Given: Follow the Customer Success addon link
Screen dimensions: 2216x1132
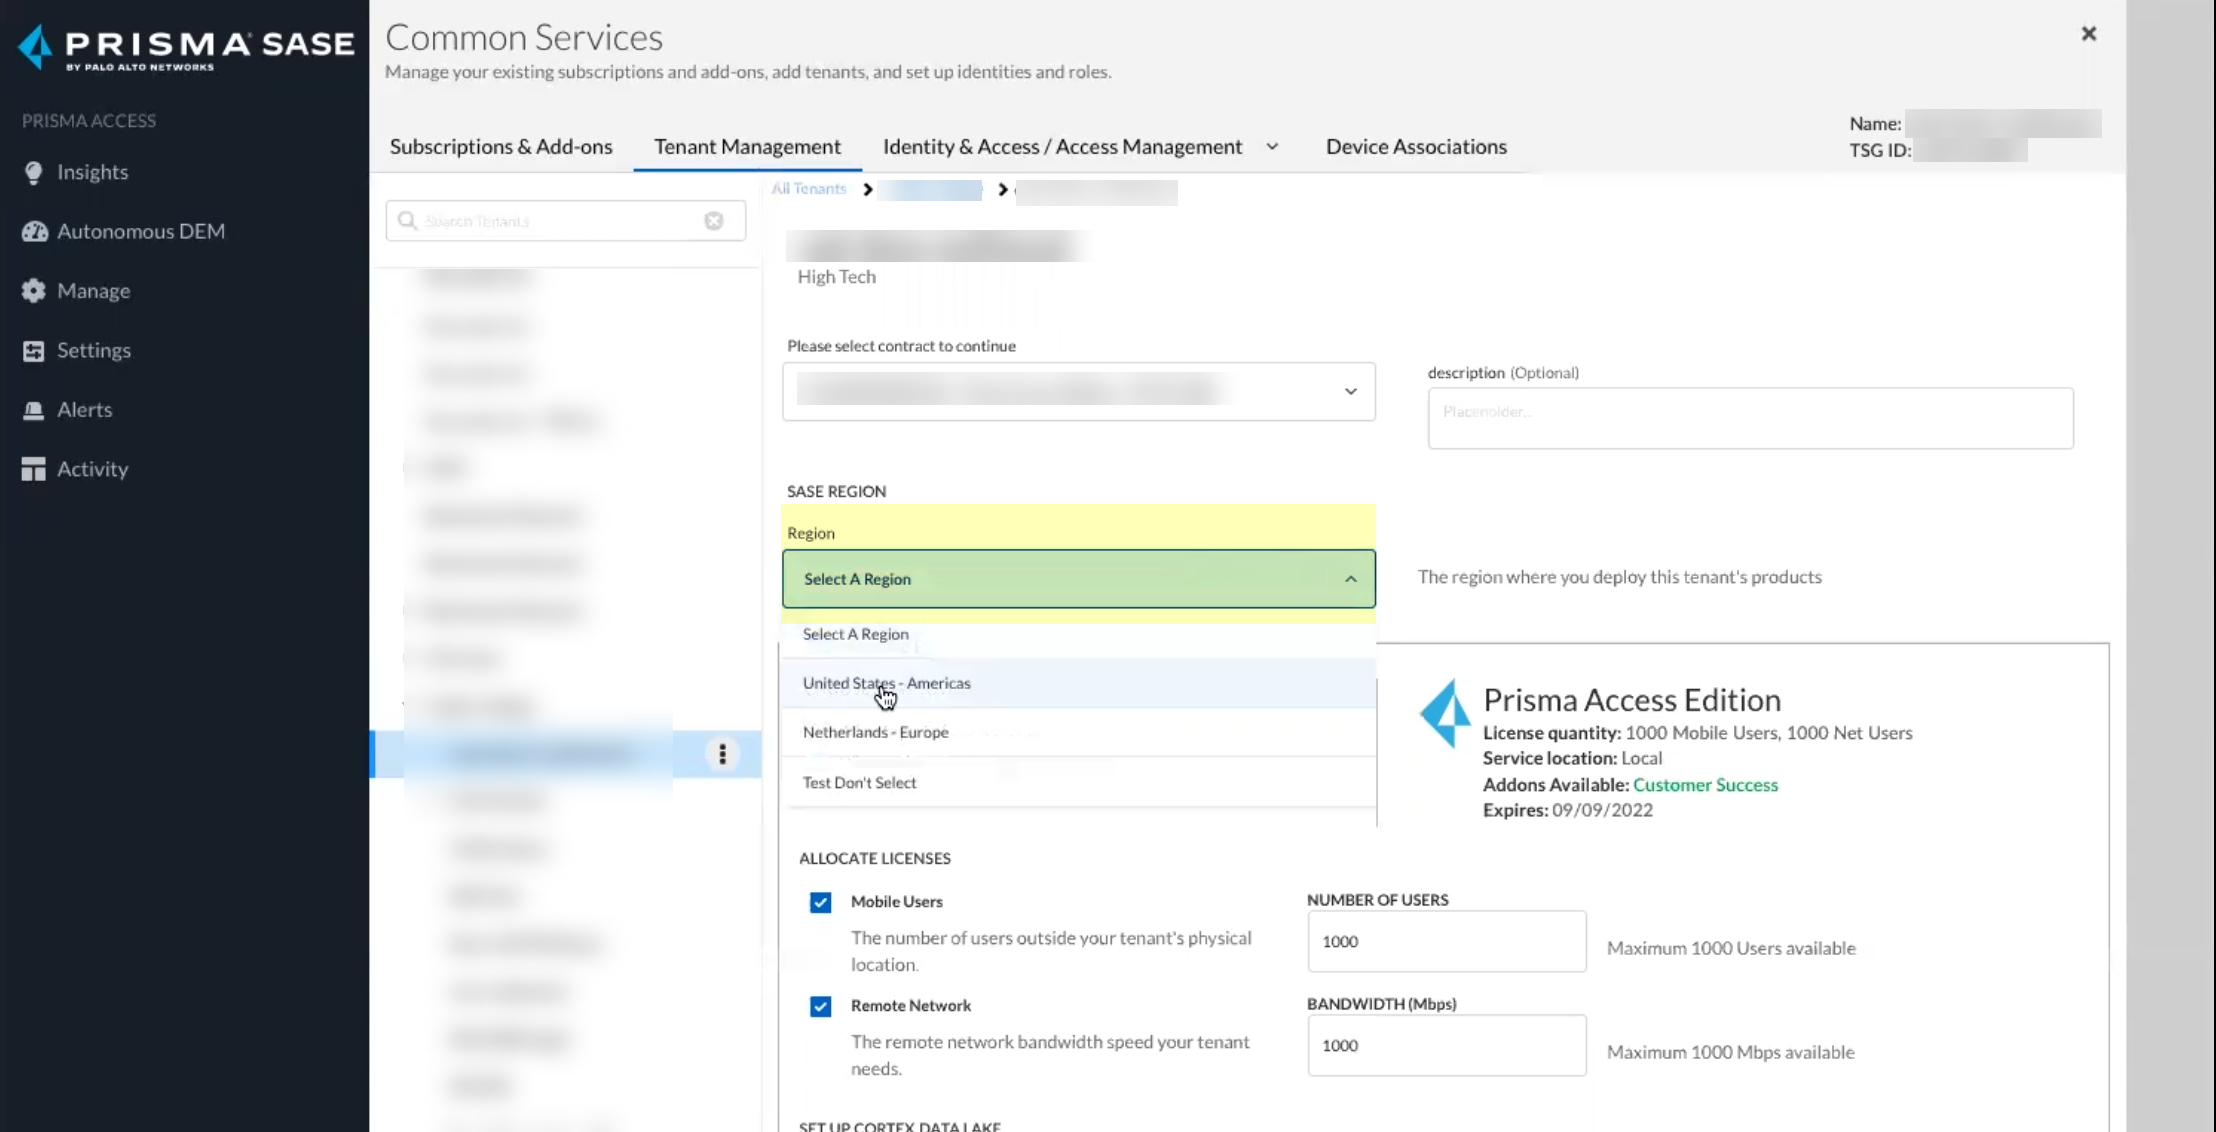Looking at the screenshot, I should point(1705,785).
